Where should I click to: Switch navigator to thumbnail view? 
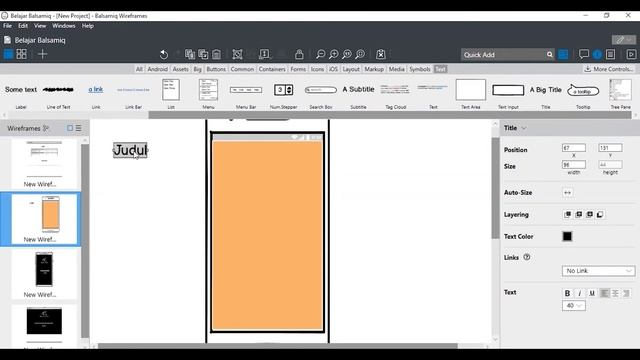click(70, 128)
